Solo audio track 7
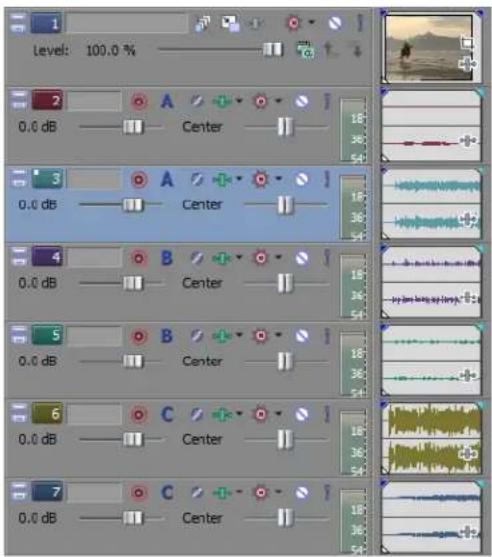Image resolution: width=492 pixels, height=557 pixels. click(327, 493)
